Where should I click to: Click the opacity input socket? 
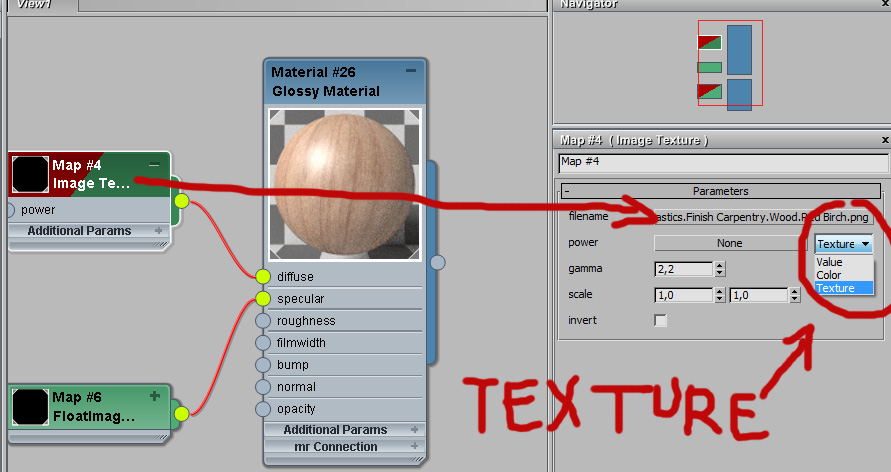(x=263, y=409)
